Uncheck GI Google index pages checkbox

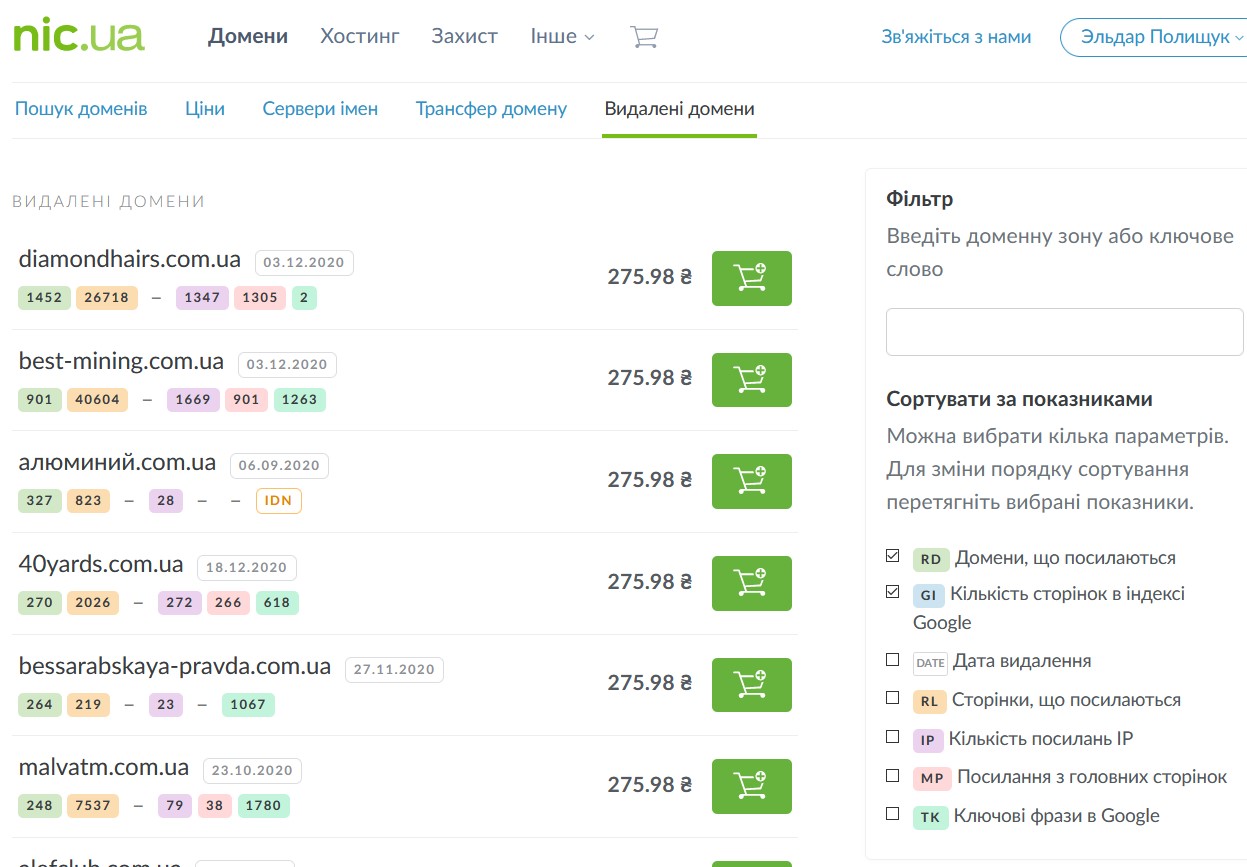893,592
